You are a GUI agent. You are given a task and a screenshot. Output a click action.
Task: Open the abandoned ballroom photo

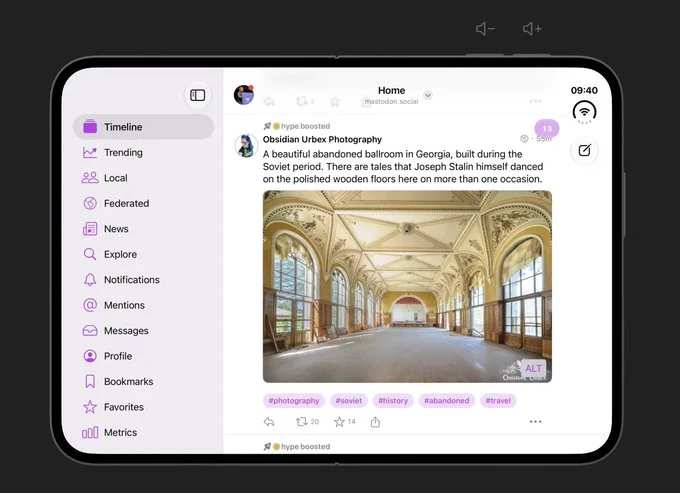coord(407,287)
